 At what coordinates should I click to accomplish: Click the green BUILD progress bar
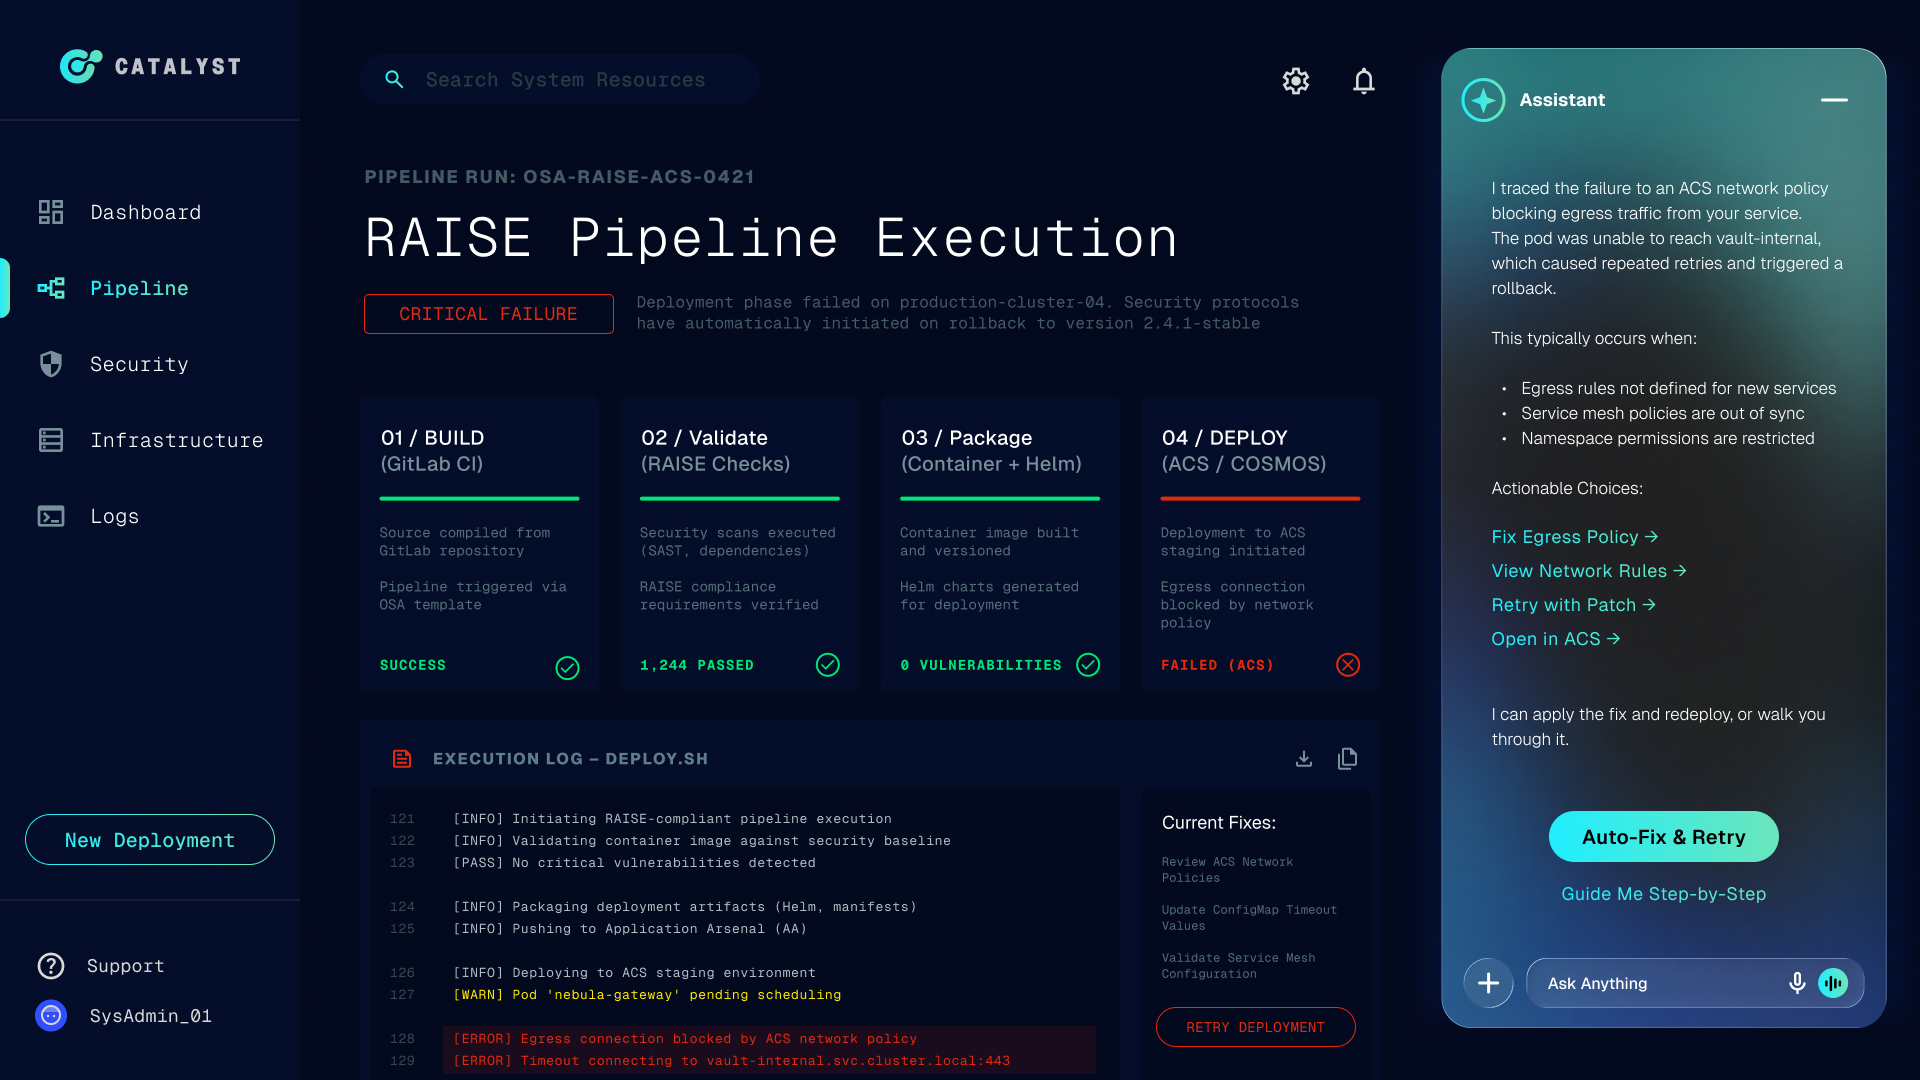(479, 498)
